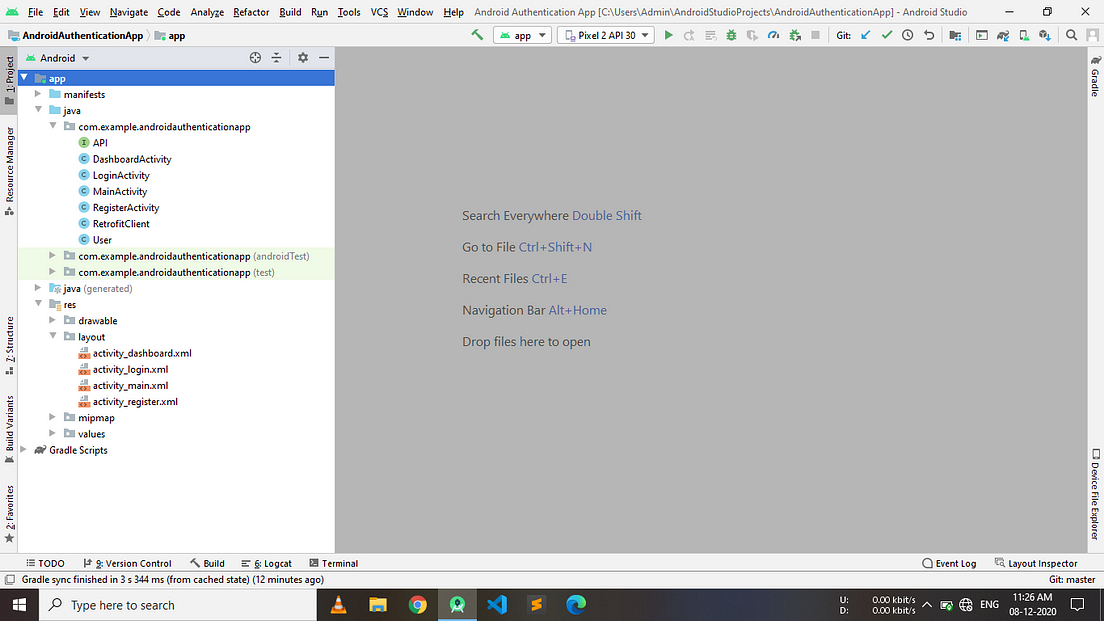The width and height of the screenshot is (1104, 621).
Task: Open the Refactor menu
Action: 251,12
